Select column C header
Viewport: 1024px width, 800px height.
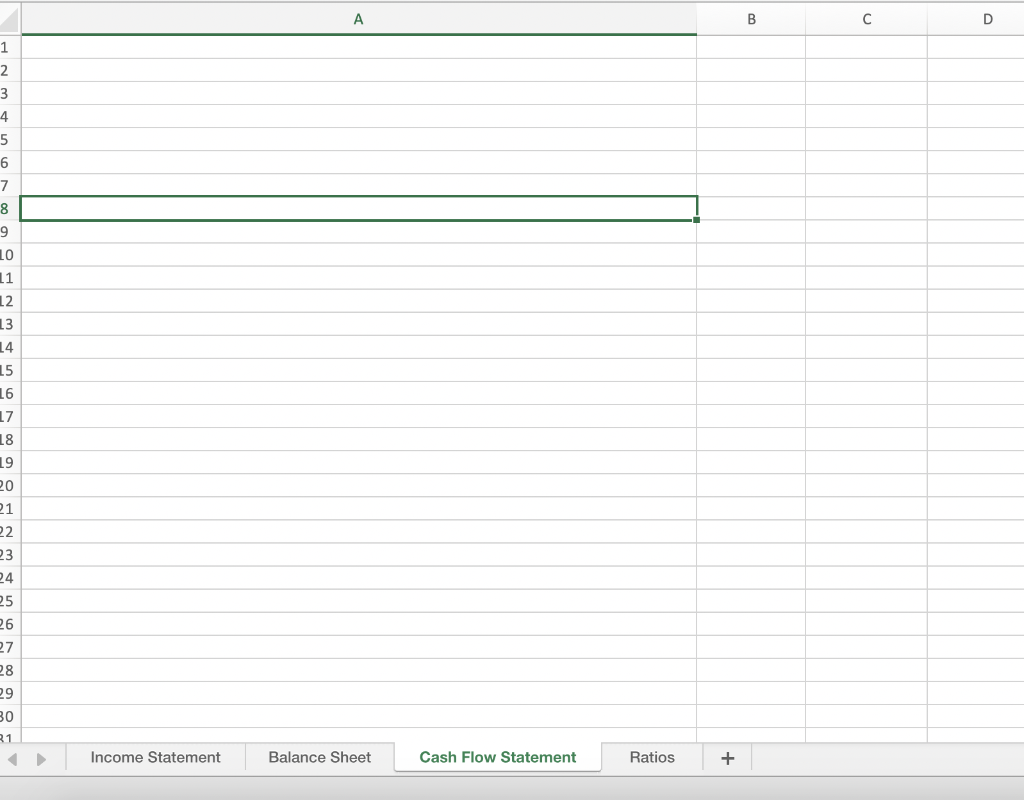point(867,19)
